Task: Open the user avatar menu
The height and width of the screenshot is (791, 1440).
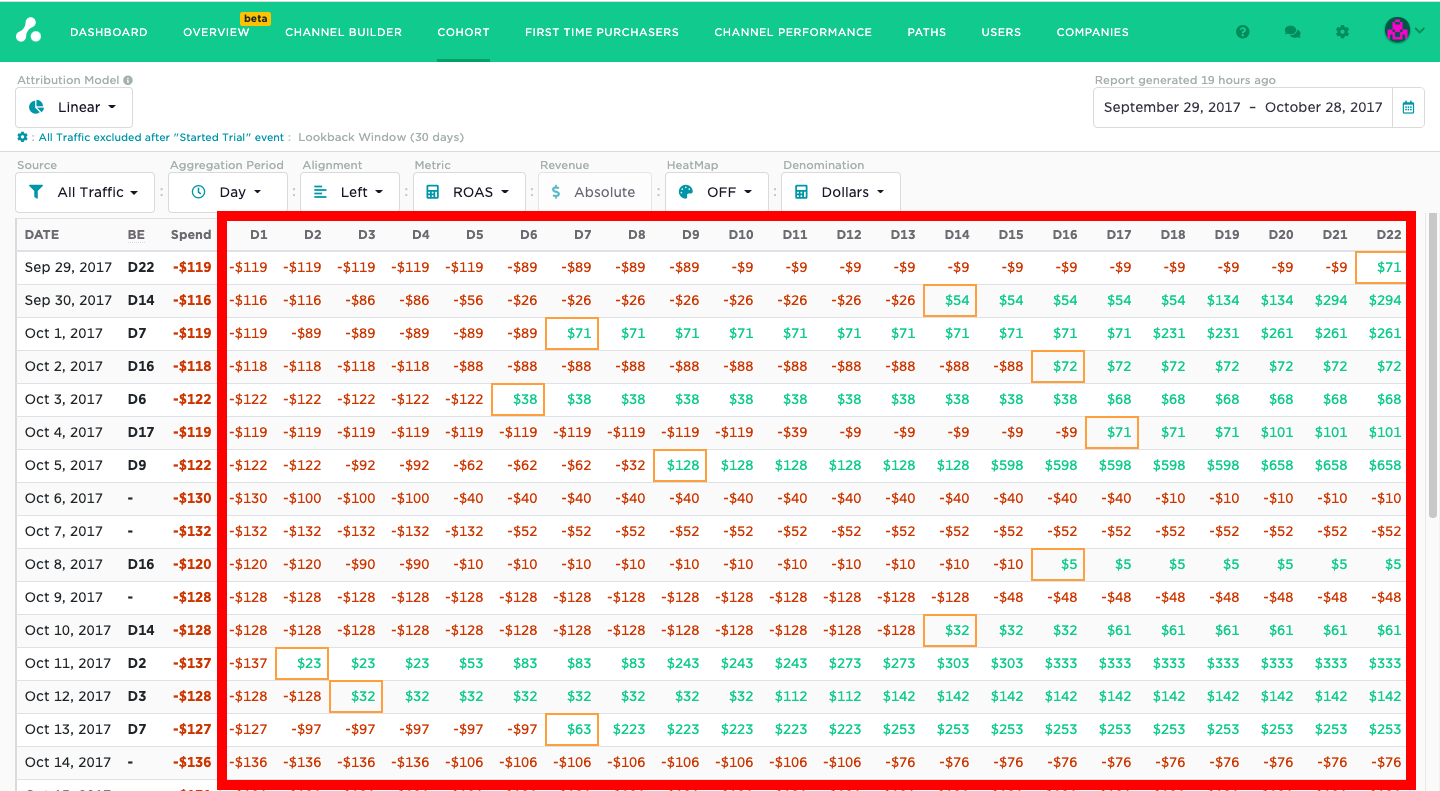Action: point(1404,31)
